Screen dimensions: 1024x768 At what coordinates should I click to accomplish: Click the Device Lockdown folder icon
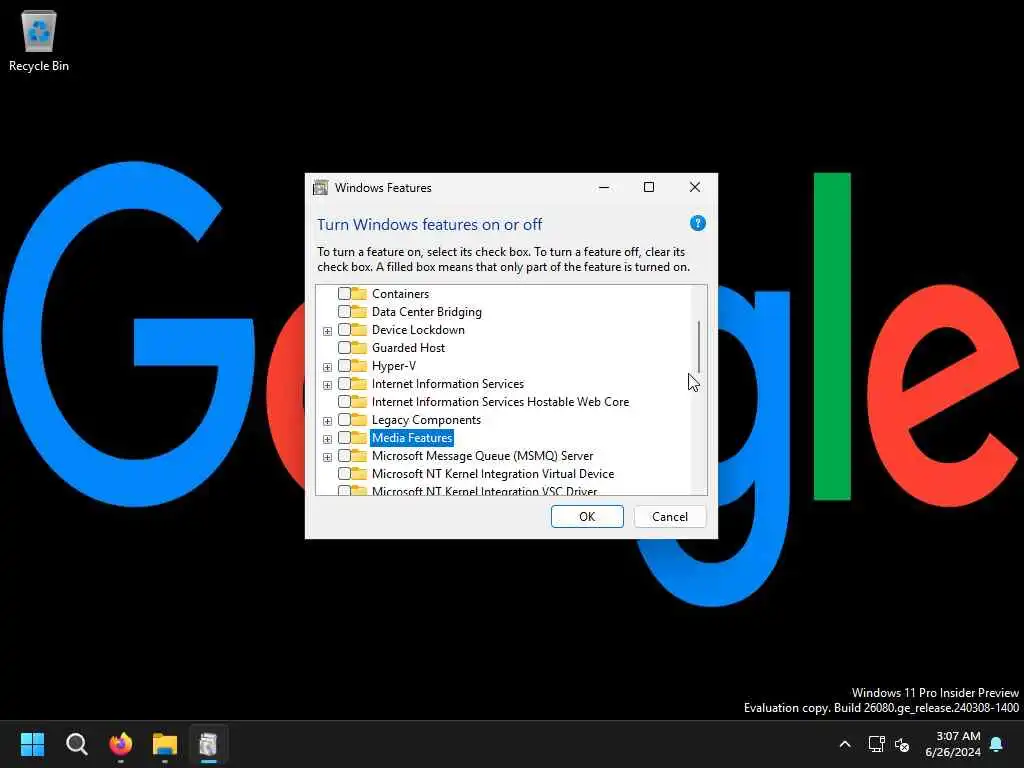pyautogui.click(x=359, y=329)
